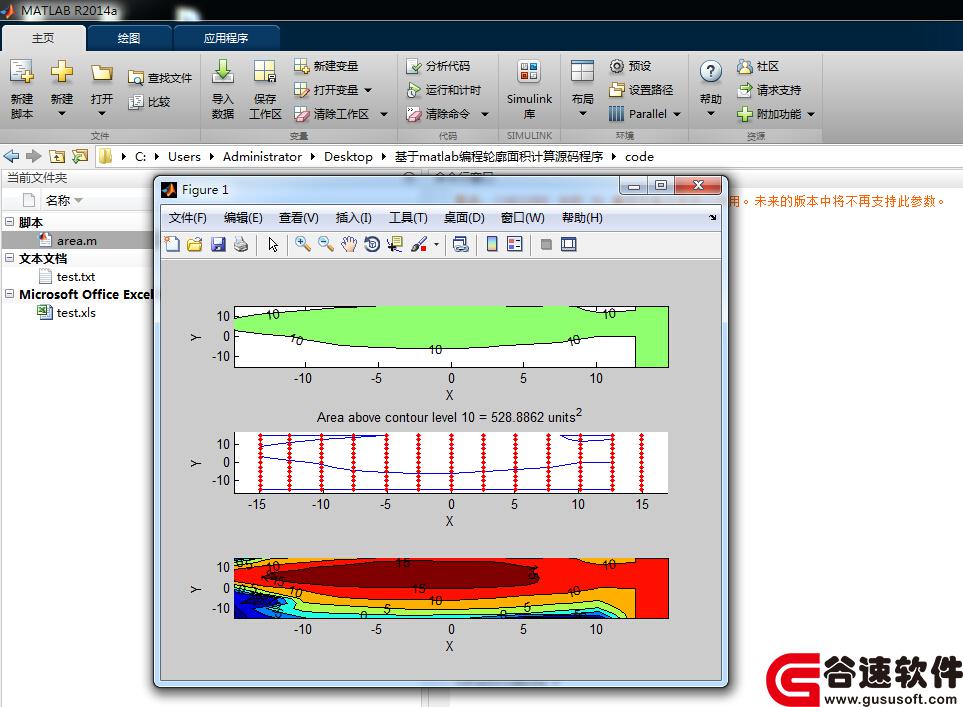This screenshot has width=963, height=707.
Task: Open 插入(I) menu in Figure 1
Action: [353, 217]
